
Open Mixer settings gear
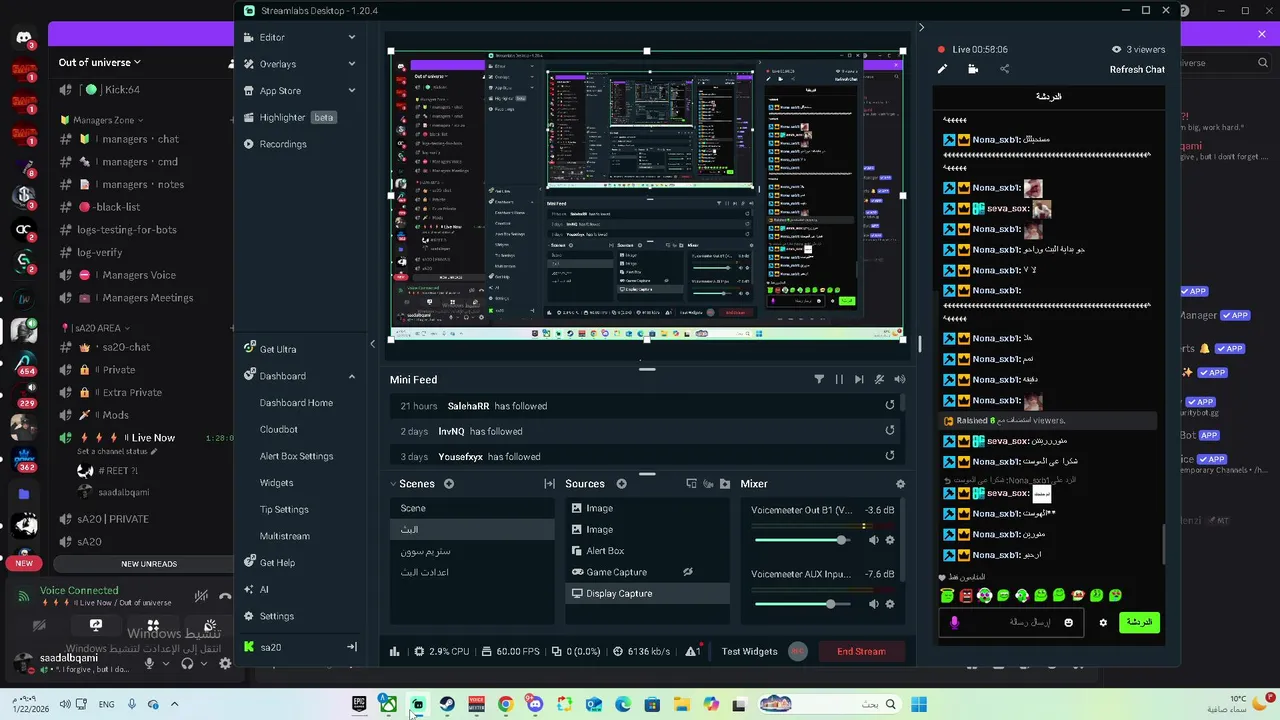pyautogui.click(x=900, y=484)
